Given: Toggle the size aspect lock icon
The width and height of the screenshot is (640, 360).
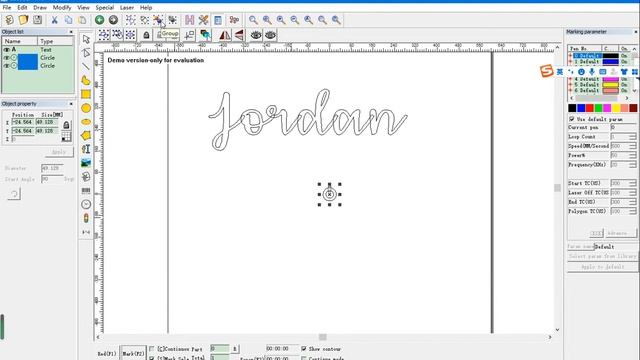Looking at the screenshot, I should point(66,125).
